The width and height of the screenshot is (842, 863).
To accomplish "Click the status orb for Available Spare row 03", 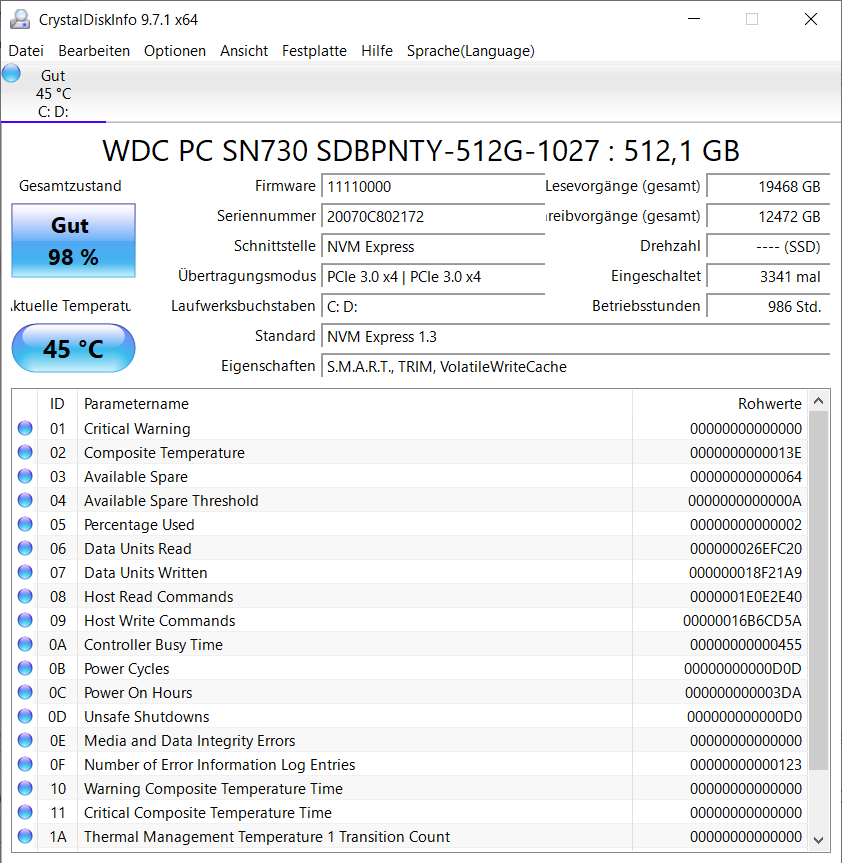I will tap(25, 476).
